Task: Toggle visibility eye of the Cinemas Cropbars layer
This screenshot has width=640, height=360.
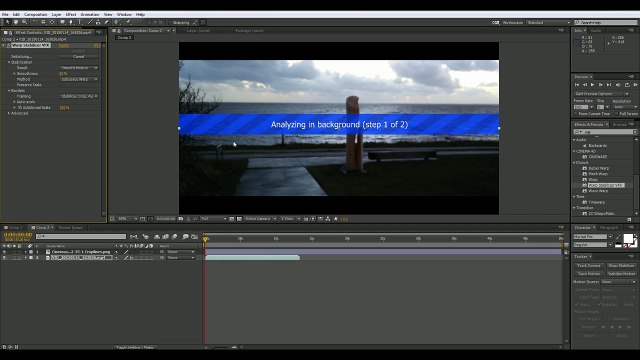Action: coord(4,252)
